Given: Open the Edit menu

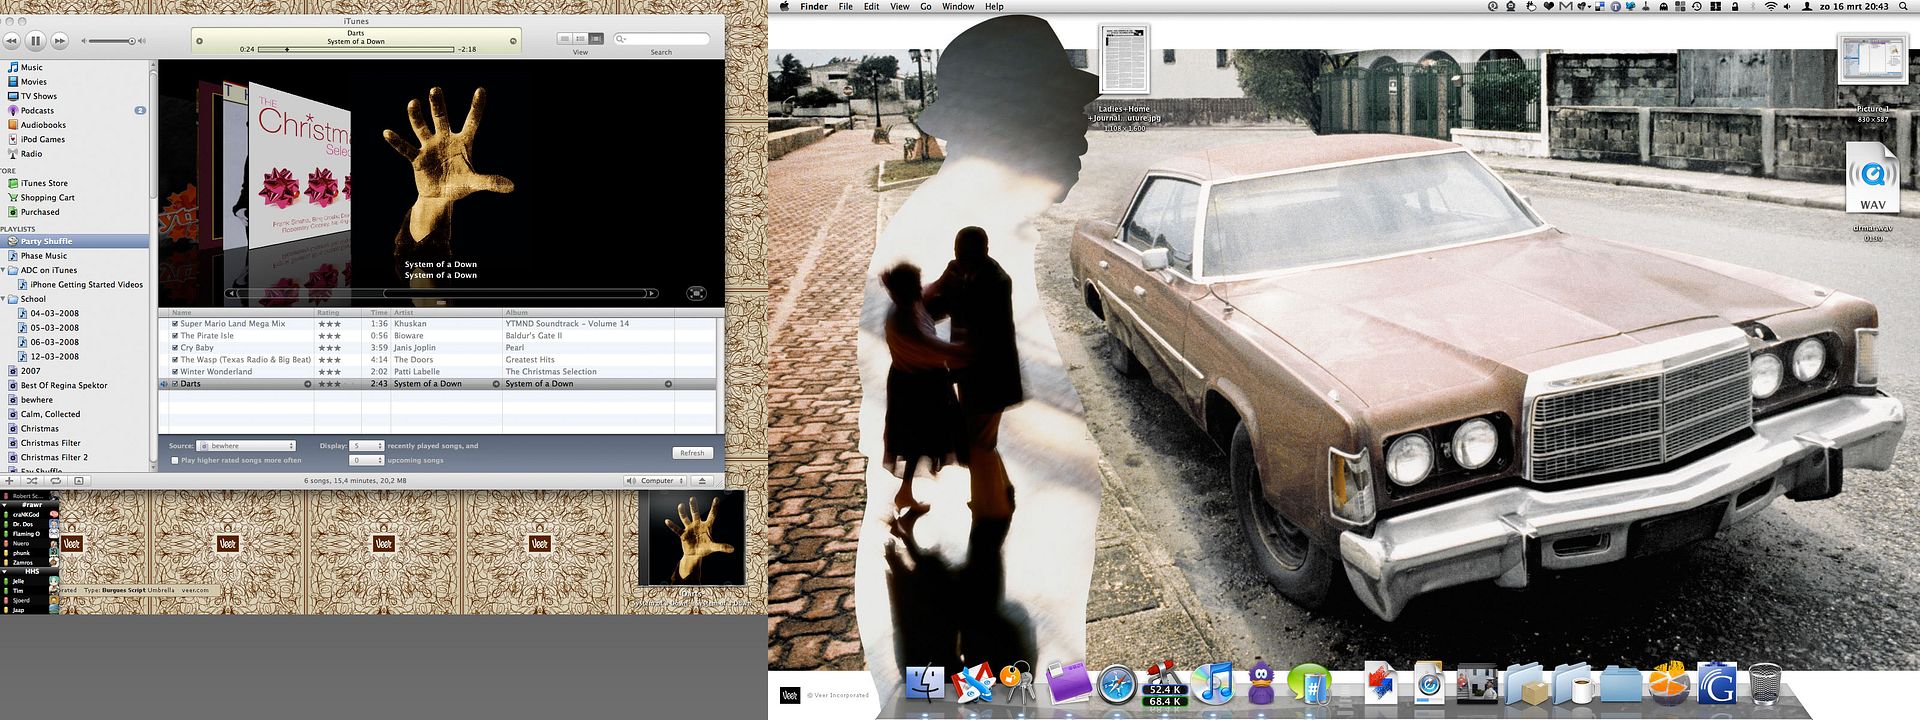Looking at the screenshot, I should click(x=872, y=6).
